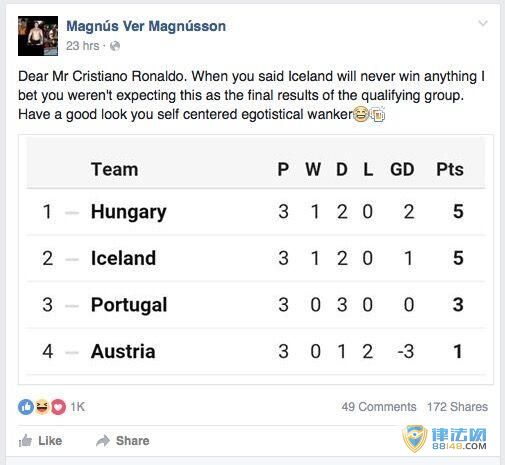Viewport: 505px width, 465px height.
Task: Open the group standings table image
Action: tap(256, 259)
